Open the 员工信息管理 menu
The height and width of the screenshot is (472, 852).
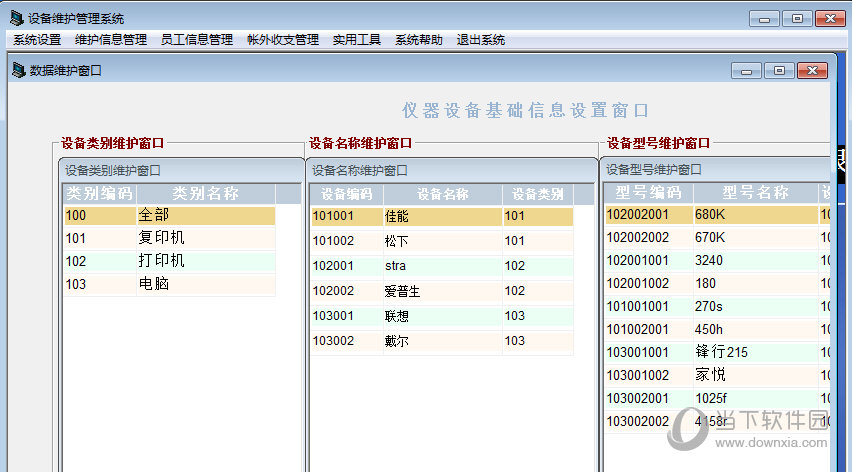(x=197, y=40)
